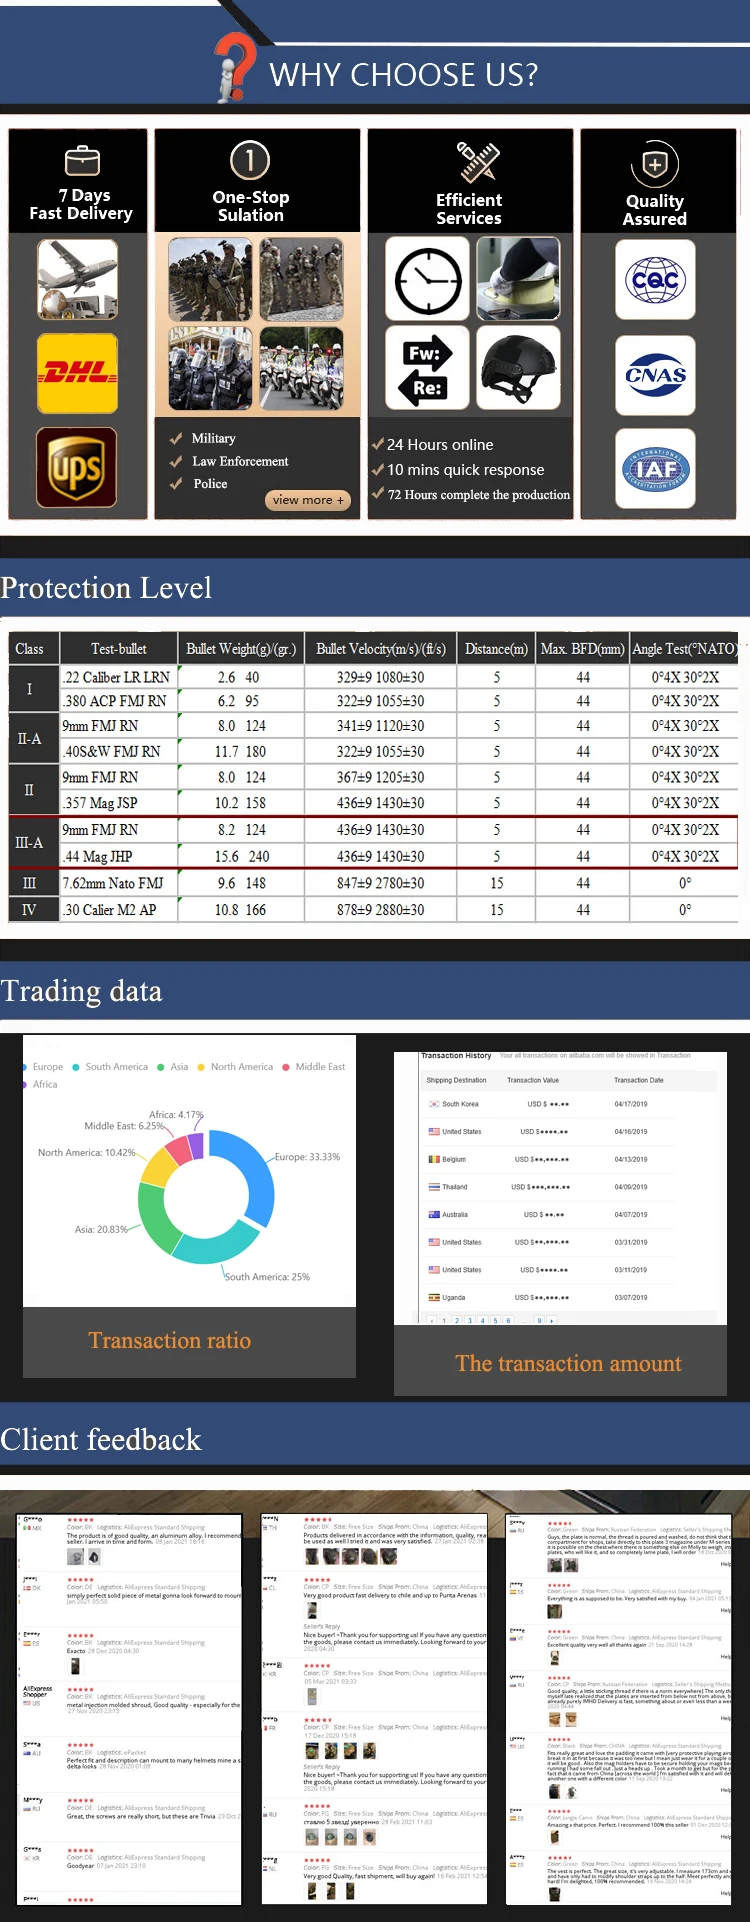Click the Bullet Velocity(m/s)/(ft/s) column header
750x1922 pixels.
(x=380, y=649)
